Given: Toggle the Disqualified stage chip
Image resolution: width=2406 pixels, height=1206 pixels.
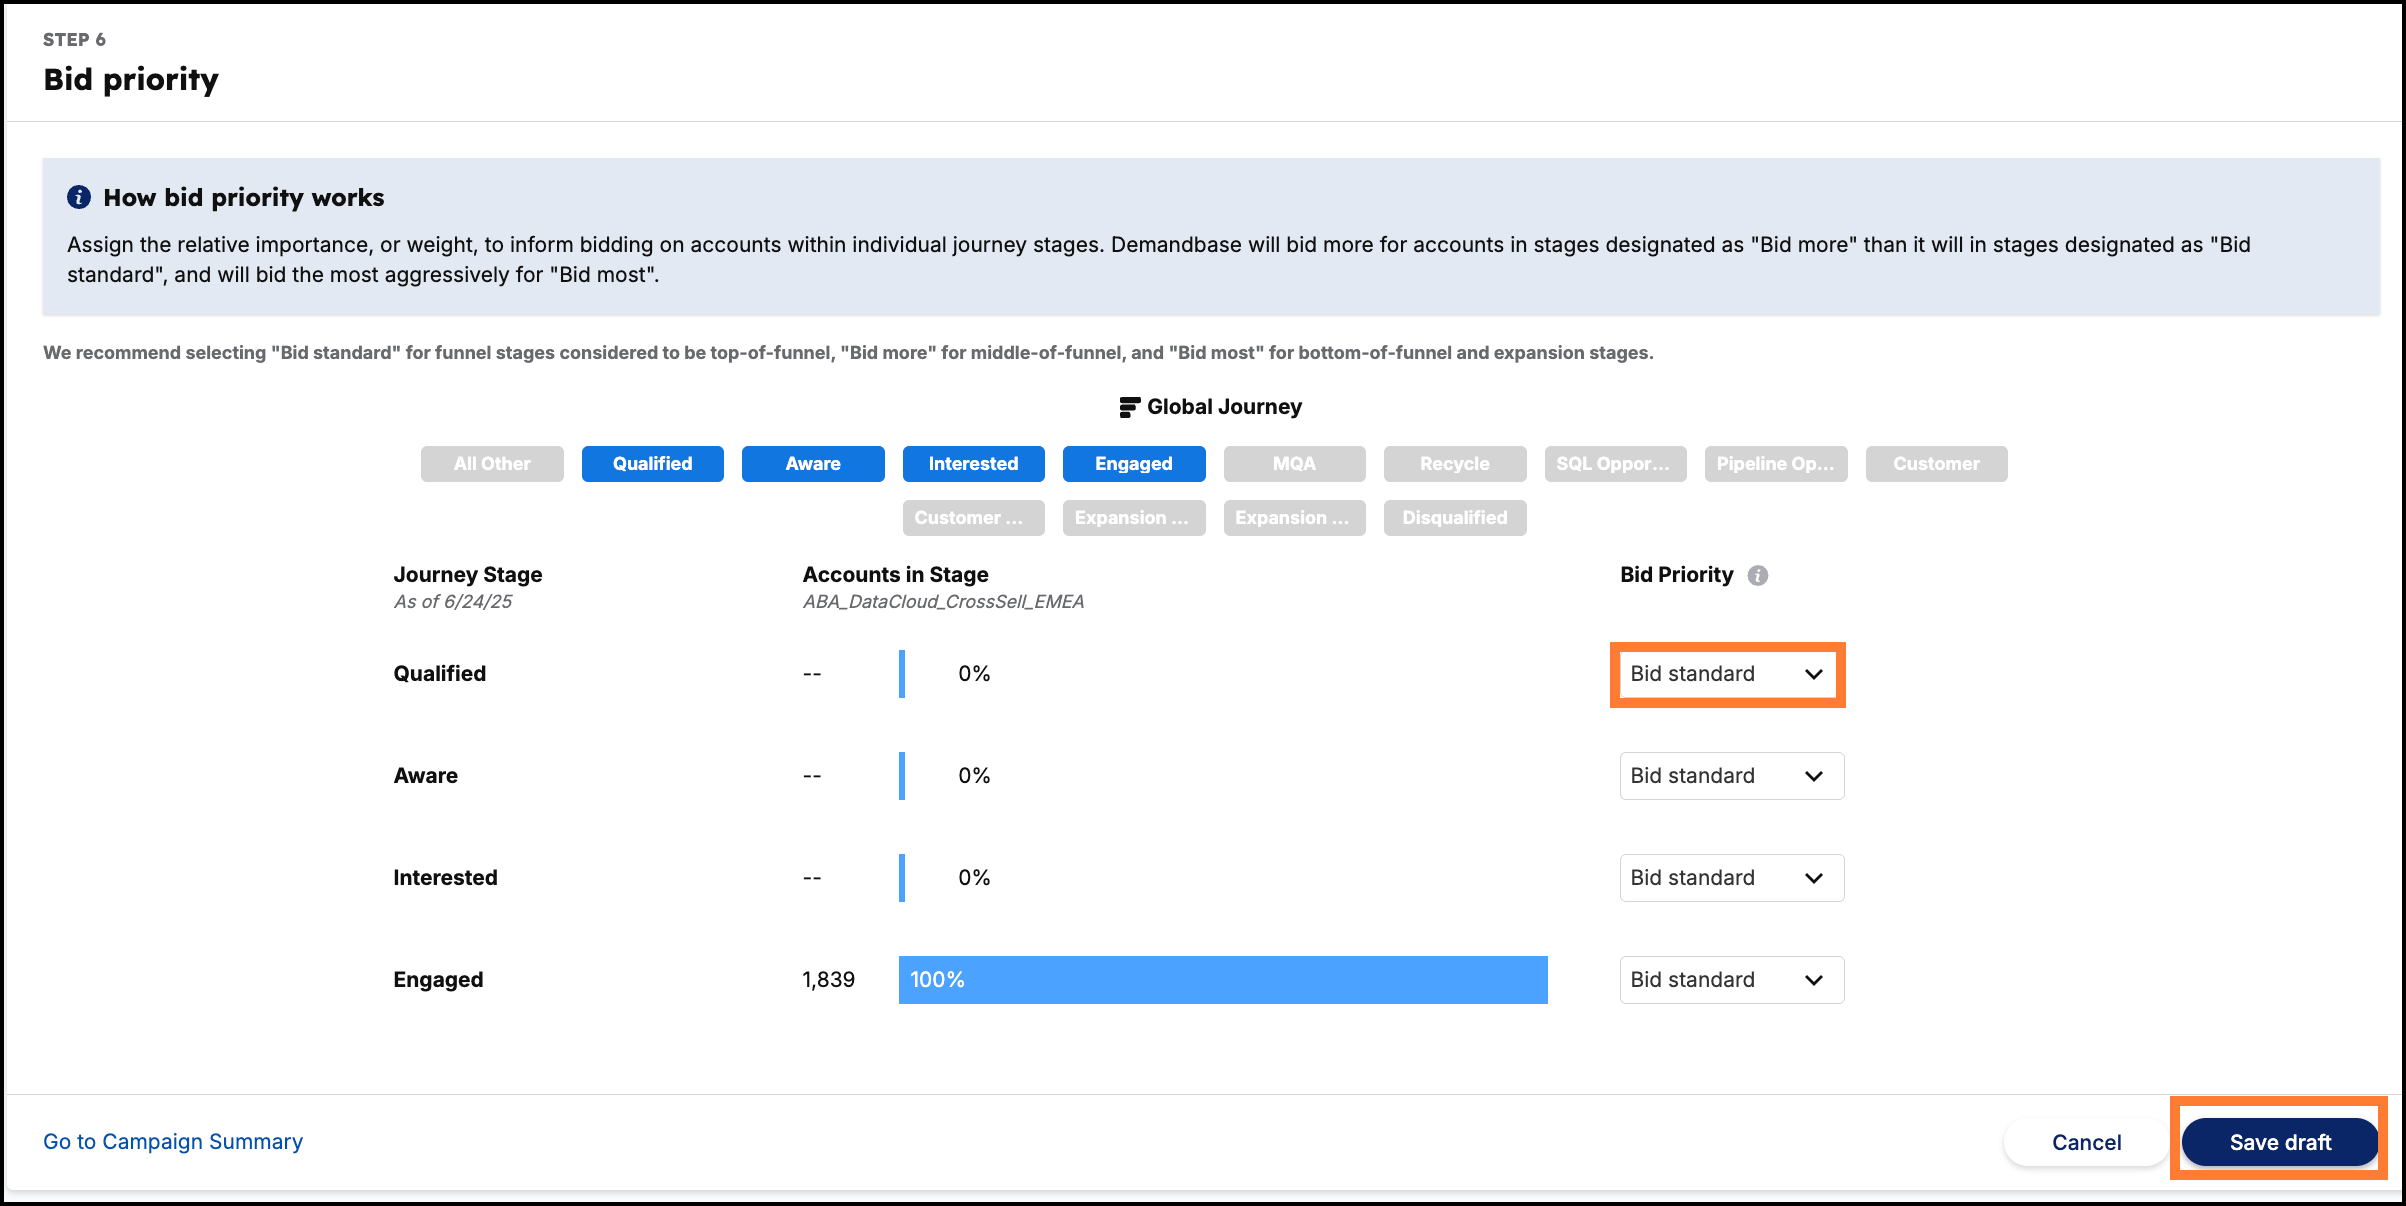Looking at the screenshot, I should pos(1455,518).
